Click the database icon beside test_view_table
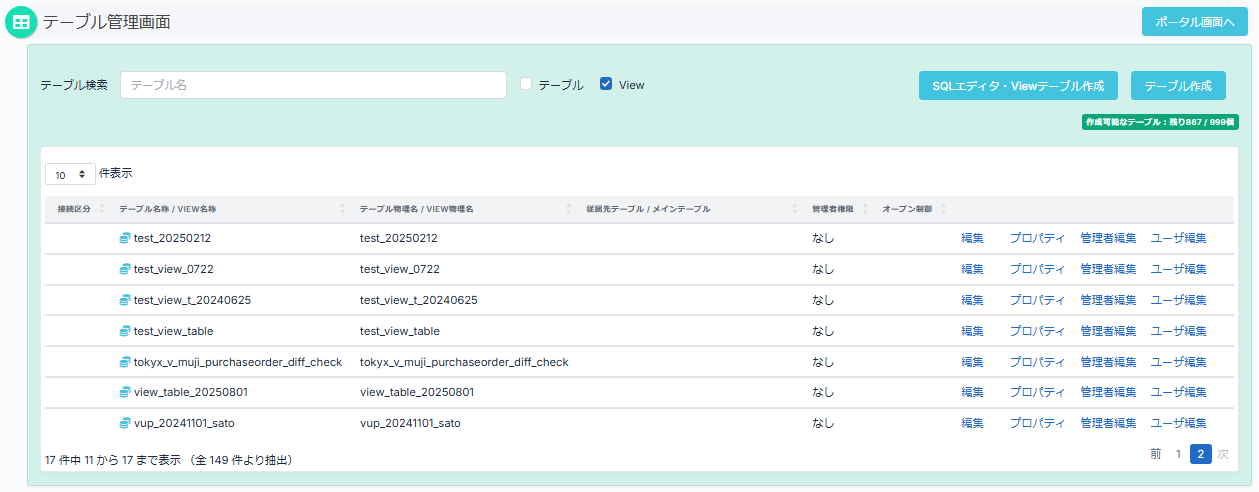The image size is (1259, 492). point(125,331)
